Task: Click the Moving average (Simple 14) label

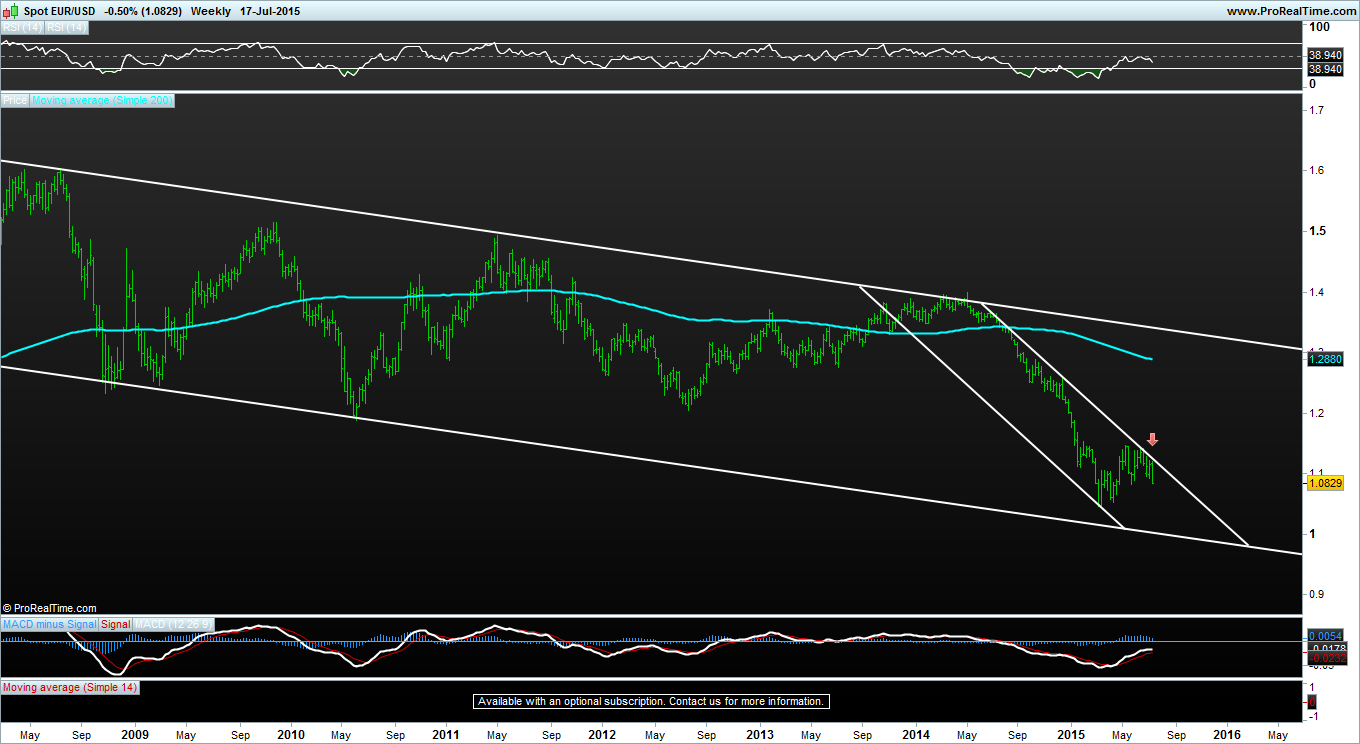Action: click(x=70, y=688)
